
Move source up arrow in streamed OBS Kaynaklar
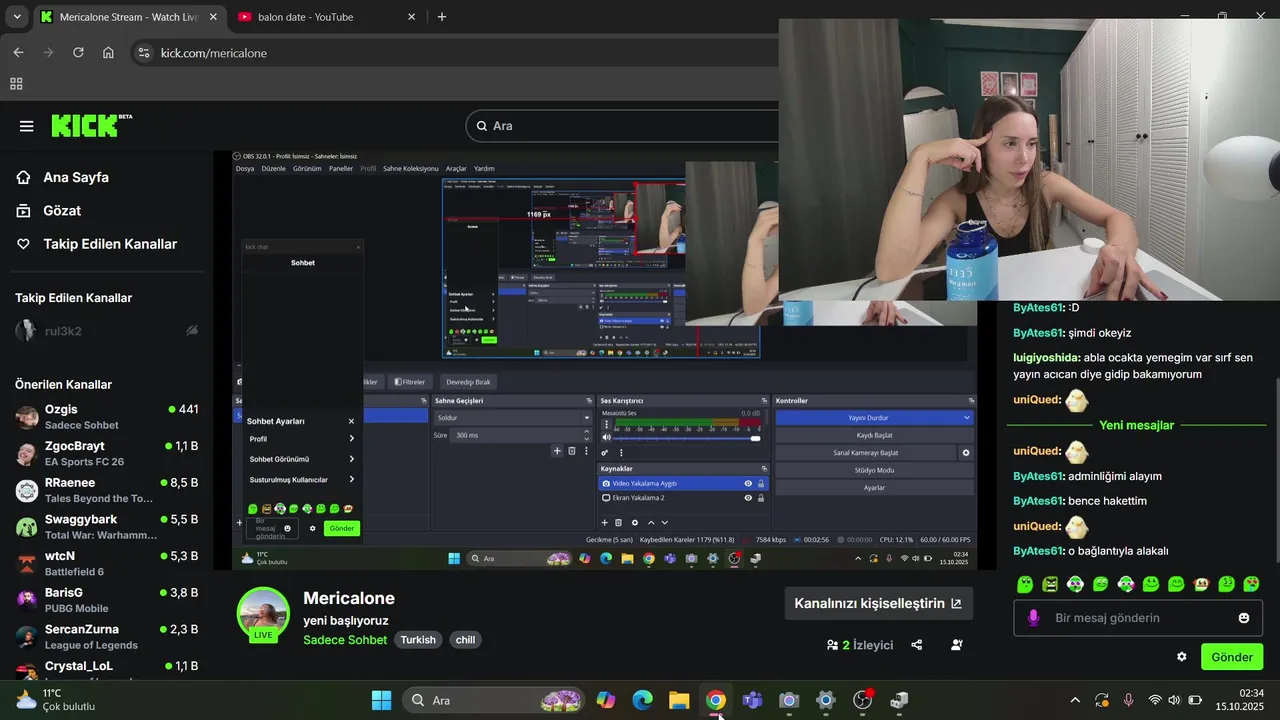pos(651,522)
